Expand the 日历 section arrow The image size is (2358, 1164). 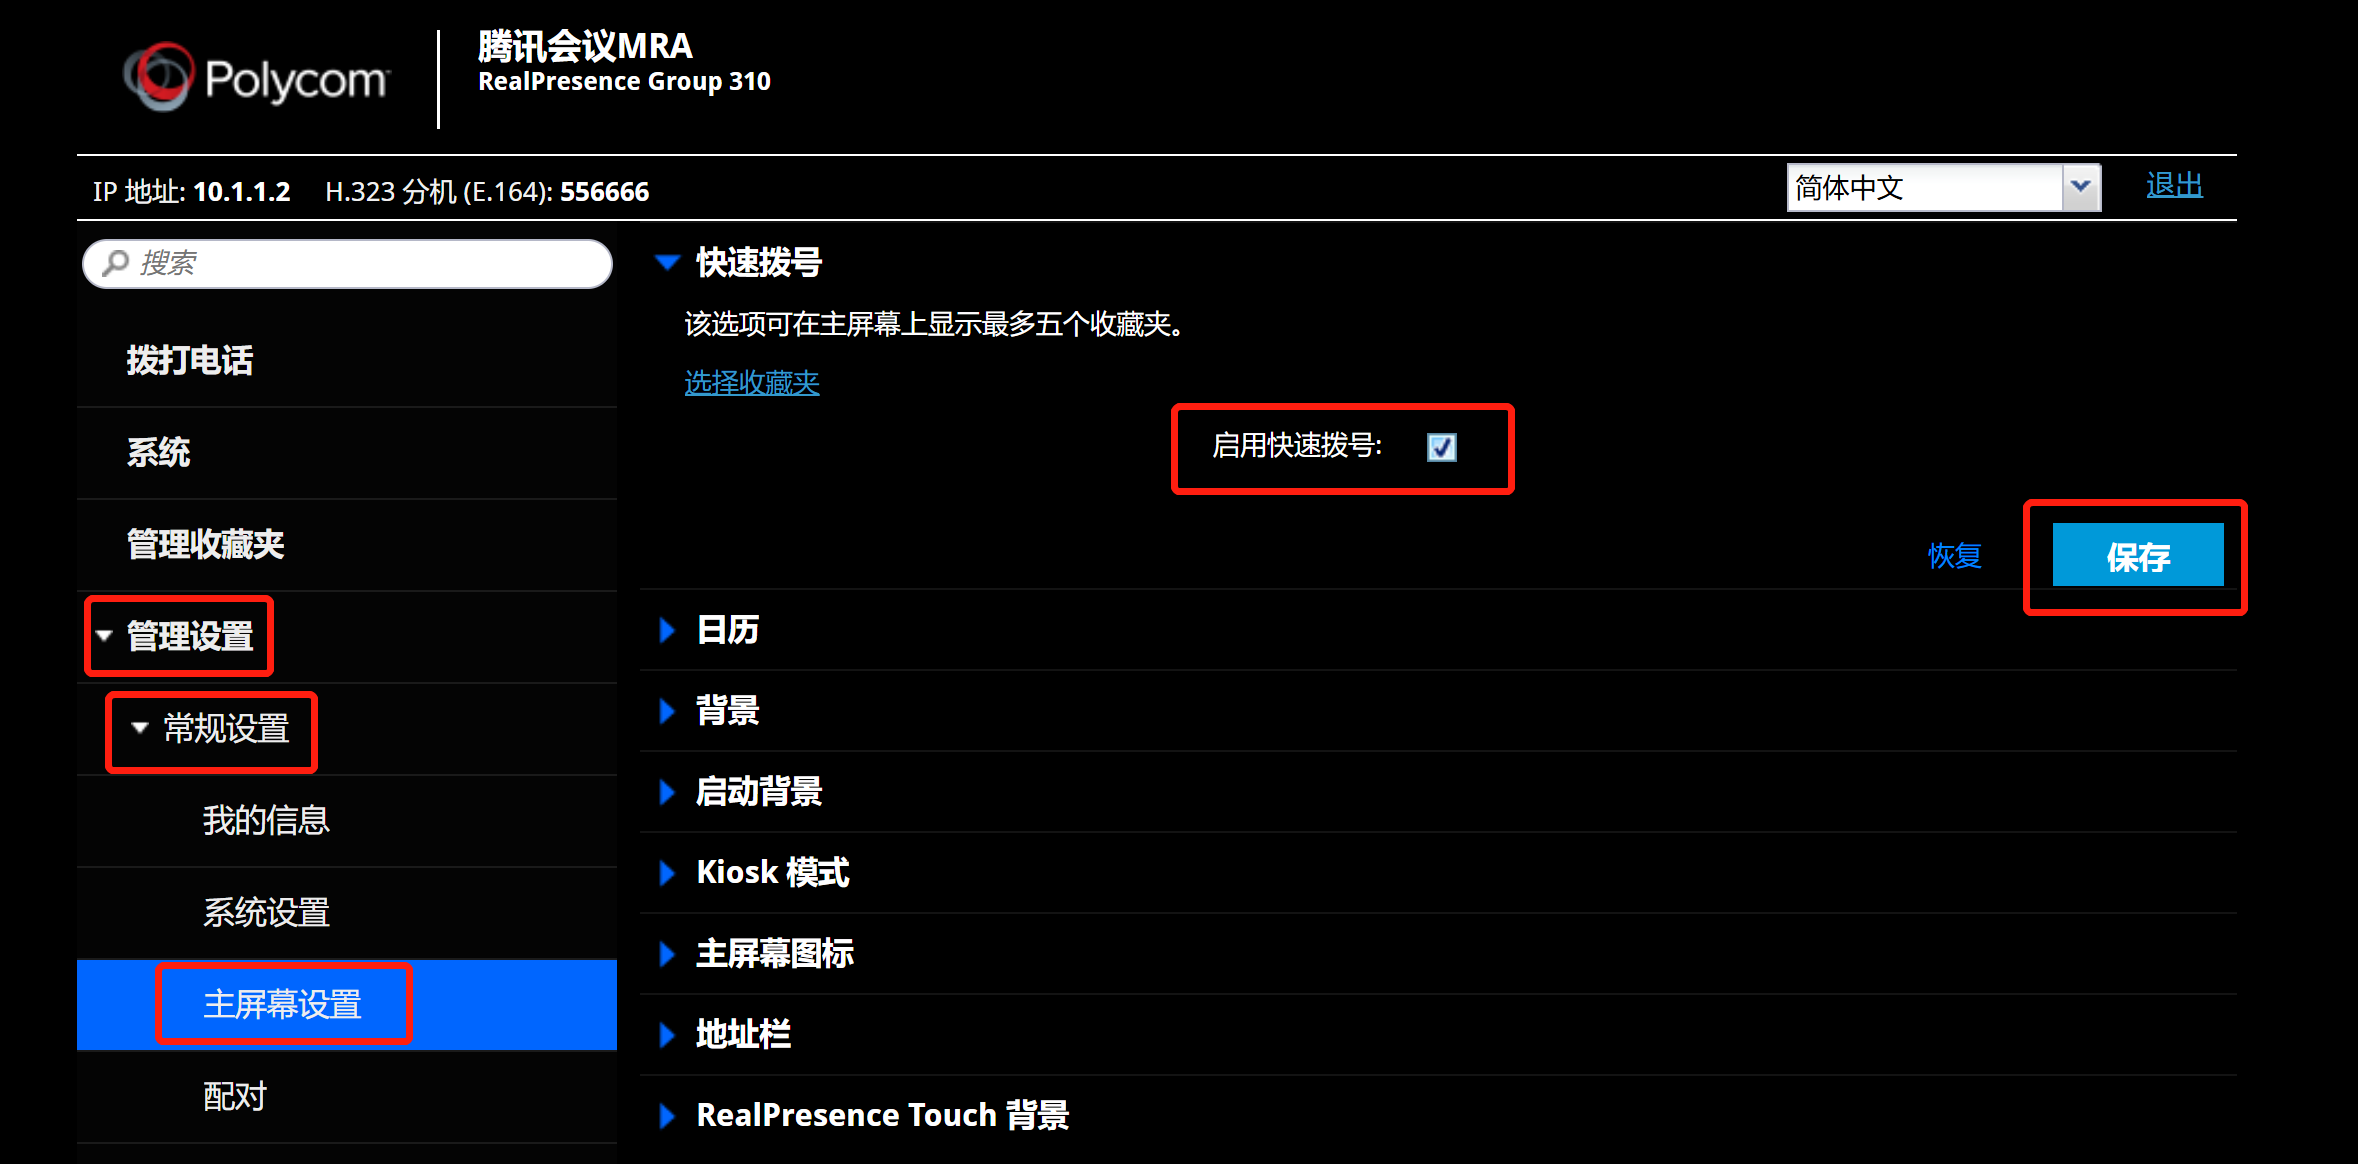(x=667, y=630)
